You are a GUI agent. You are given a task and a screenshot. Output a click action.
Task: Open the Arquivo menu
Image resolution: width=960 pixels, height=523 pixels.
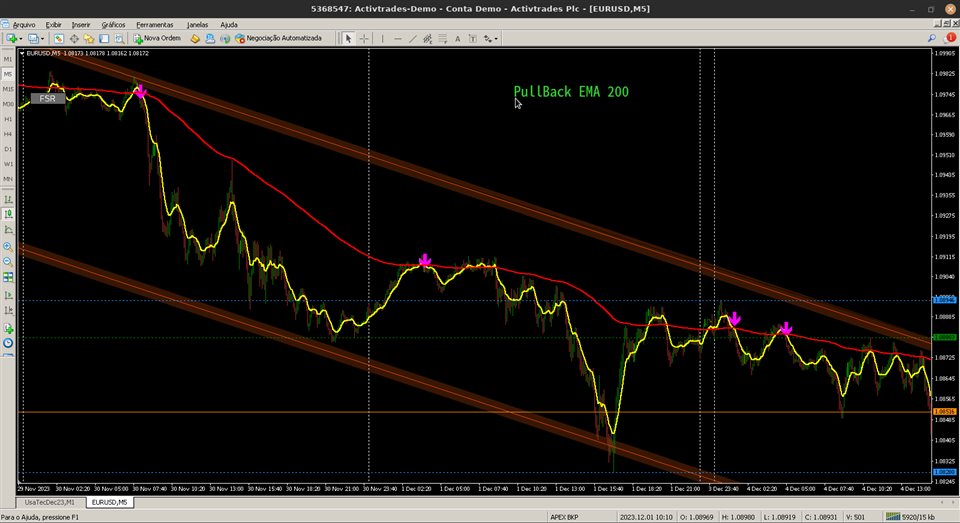point(24,24)
